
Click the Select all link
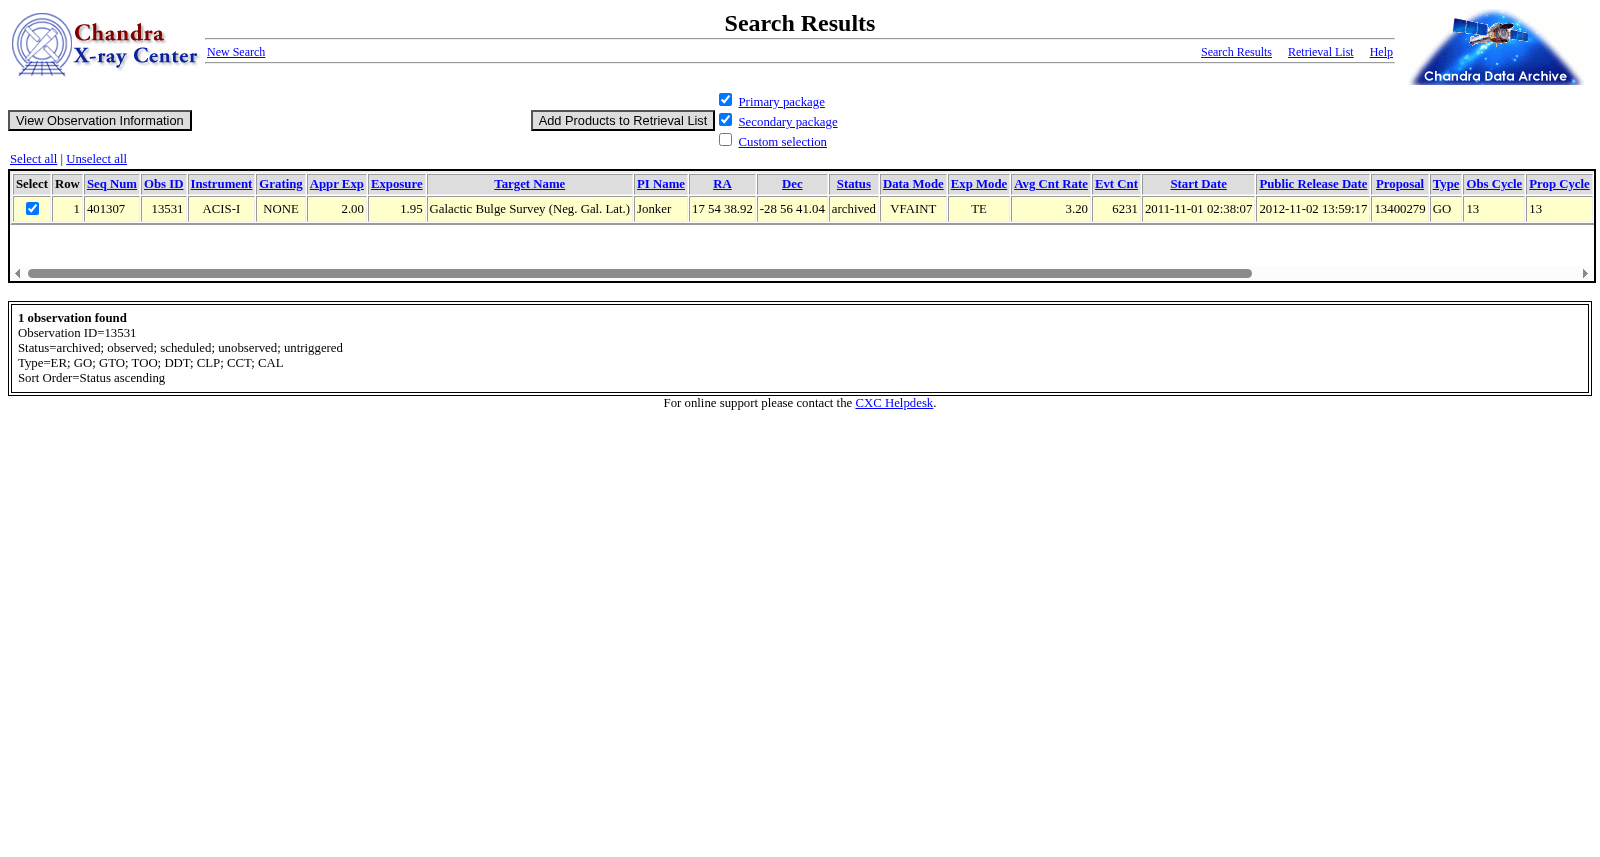(x=33, y=159)
